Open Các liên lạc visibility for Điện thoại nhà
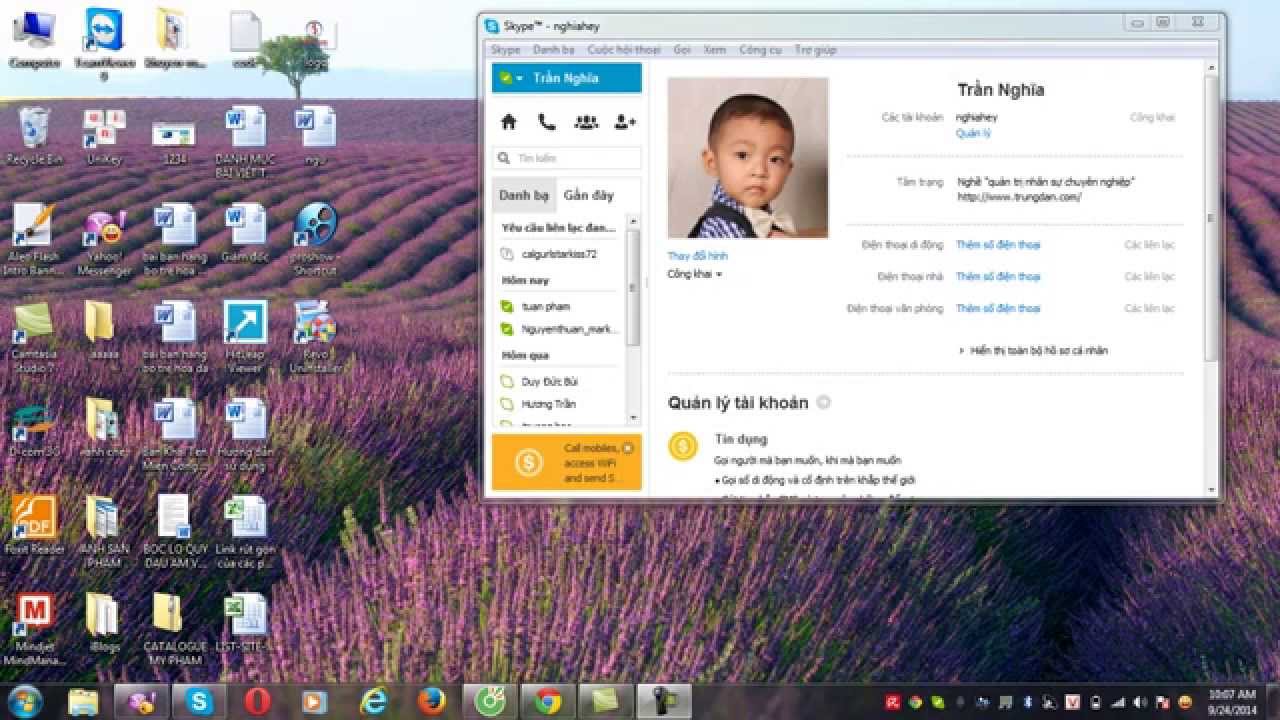This screenshot has width=1280, height=720. point(1149,277)
